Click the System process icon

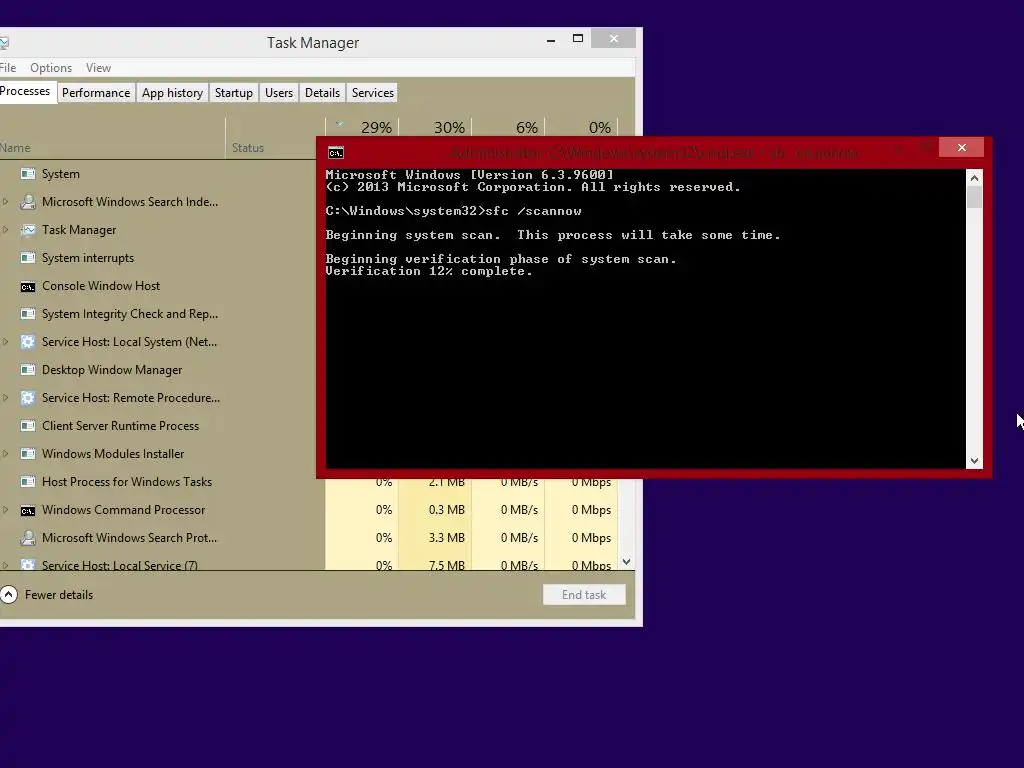[27, 174]
